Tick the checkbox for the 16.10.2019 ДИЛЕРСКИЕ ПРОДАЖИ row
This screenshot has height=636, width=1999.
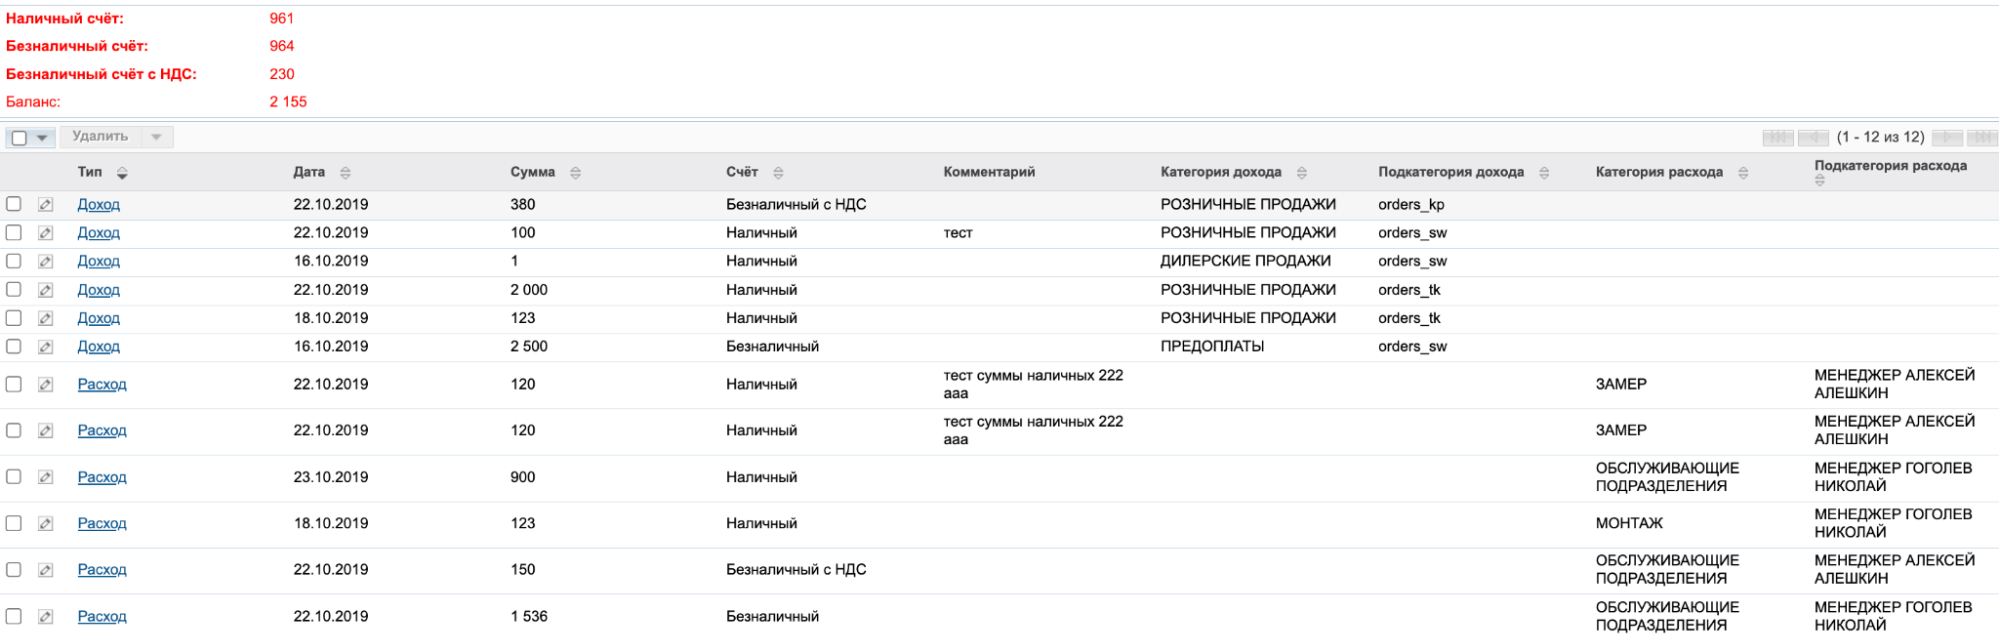14,261
